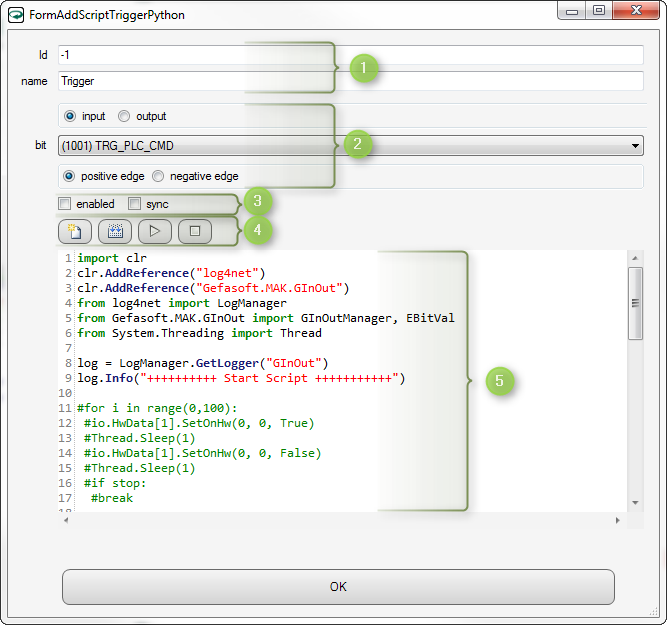The image size is (667, 625).
Task: Choose the negative edge option
Action: [158, 176]
